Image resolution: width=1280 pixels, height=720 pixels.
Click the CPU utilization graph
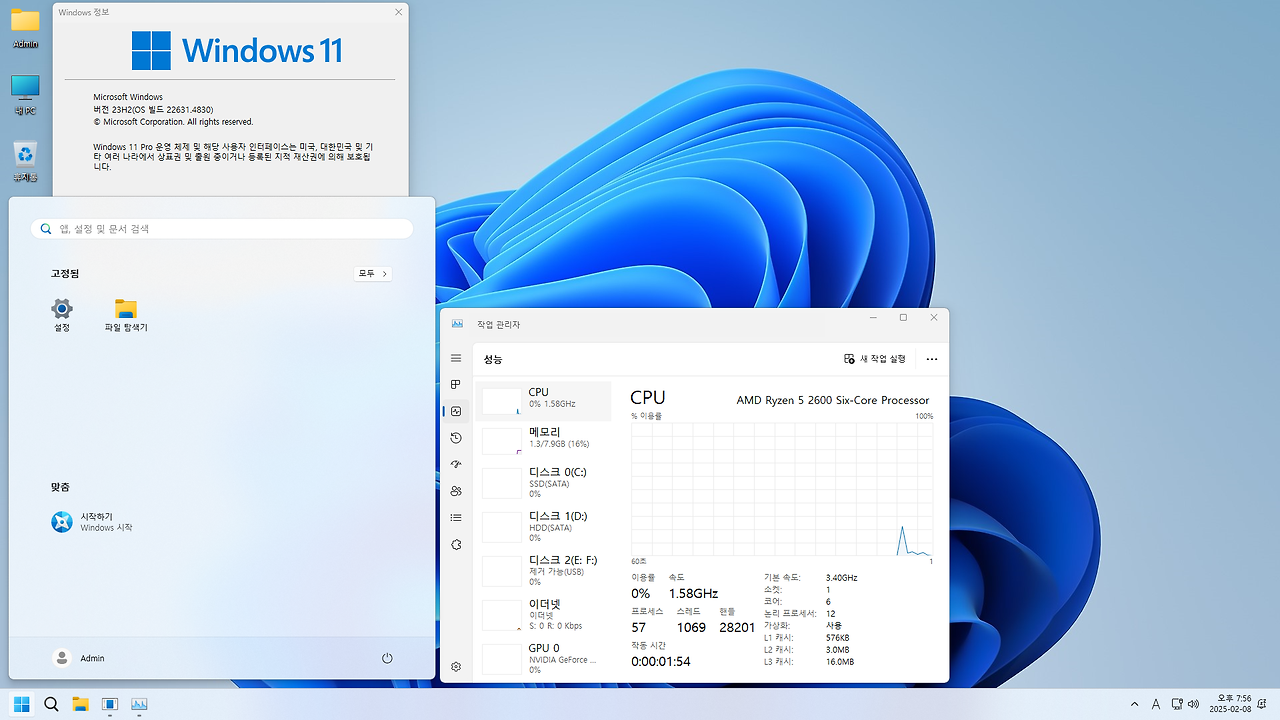tap(782, 489)
